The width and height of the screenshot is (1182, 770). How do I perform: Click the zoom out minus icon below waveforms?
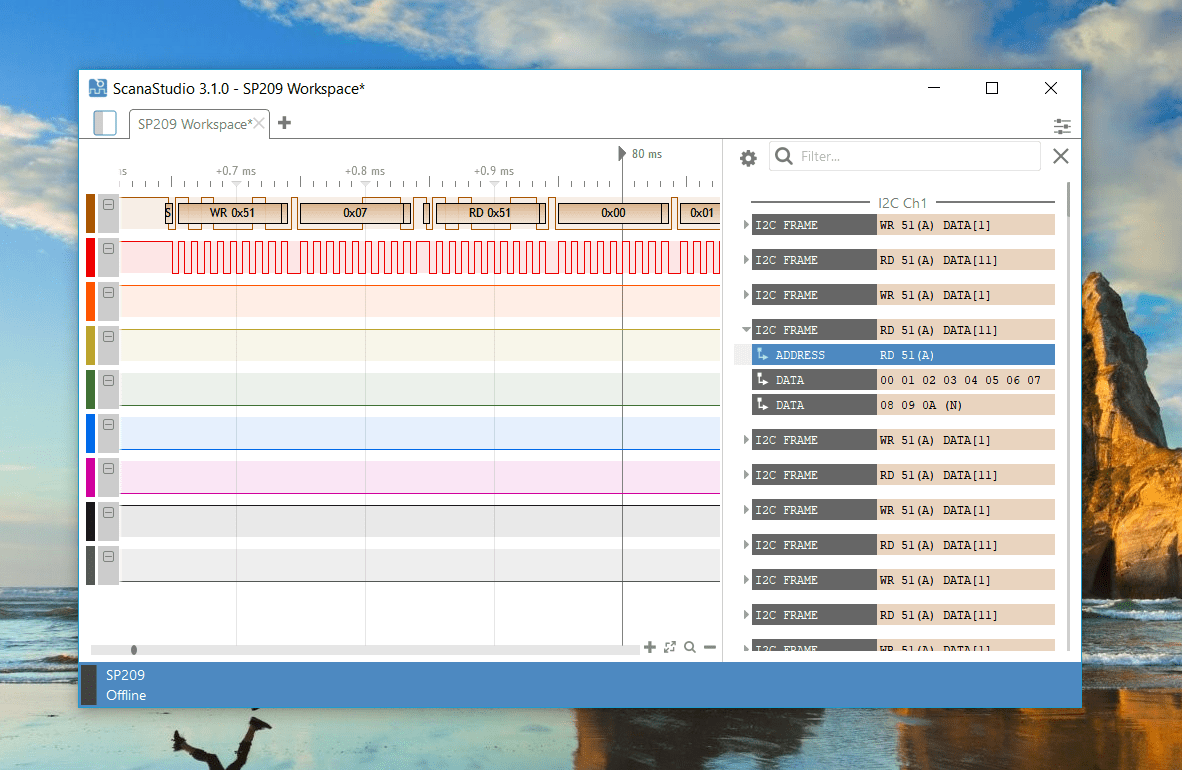pyautogui.click(x=710, y=648)
